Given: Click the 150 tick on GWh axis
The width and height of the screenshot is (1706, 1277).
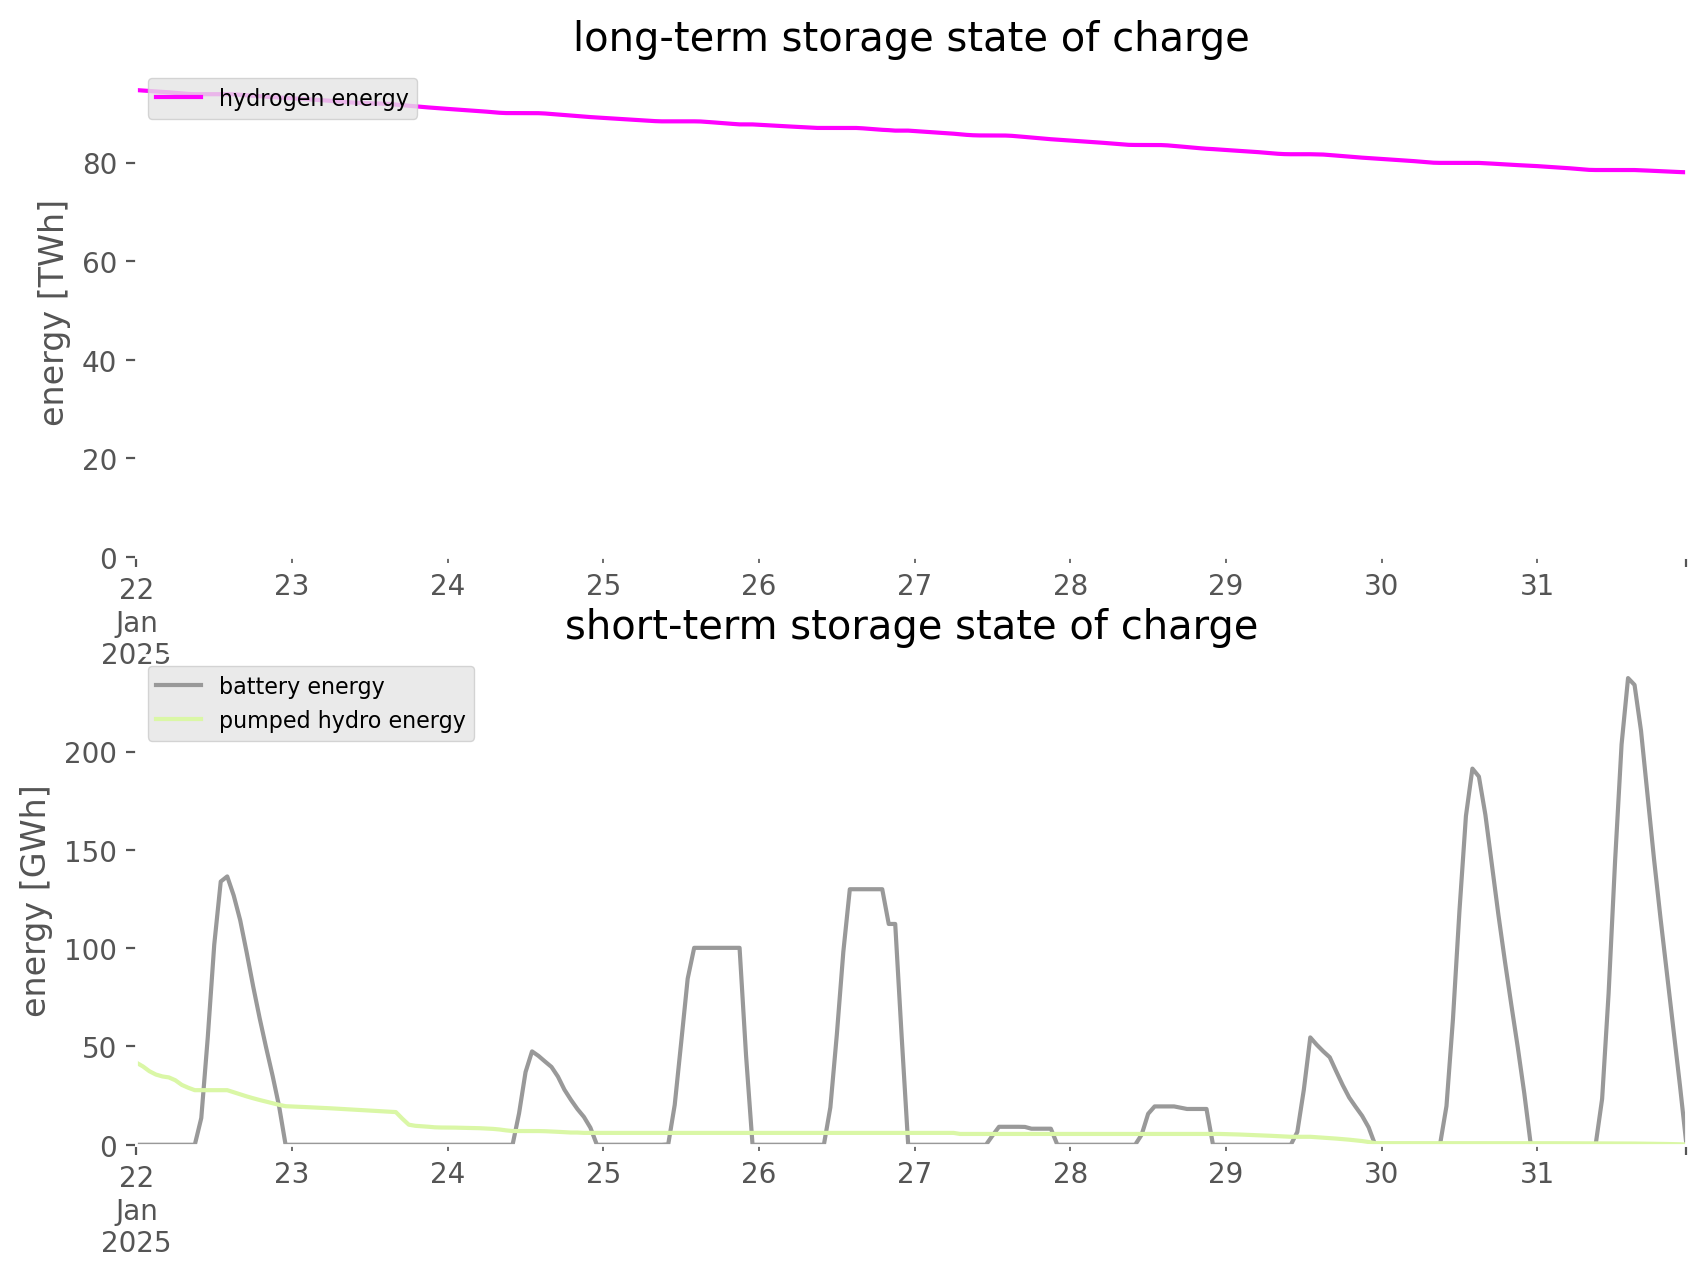Looking at the screenshot, I should [93, 850].
